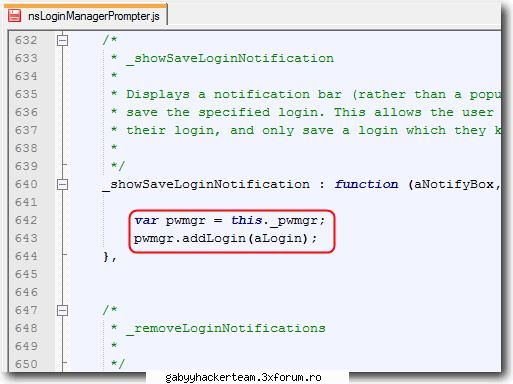The height and width of the screenshot is (384, 513).
Task: Click 'pwmgr.addLogin(aLogin);' on line 643
Action: 225,239
